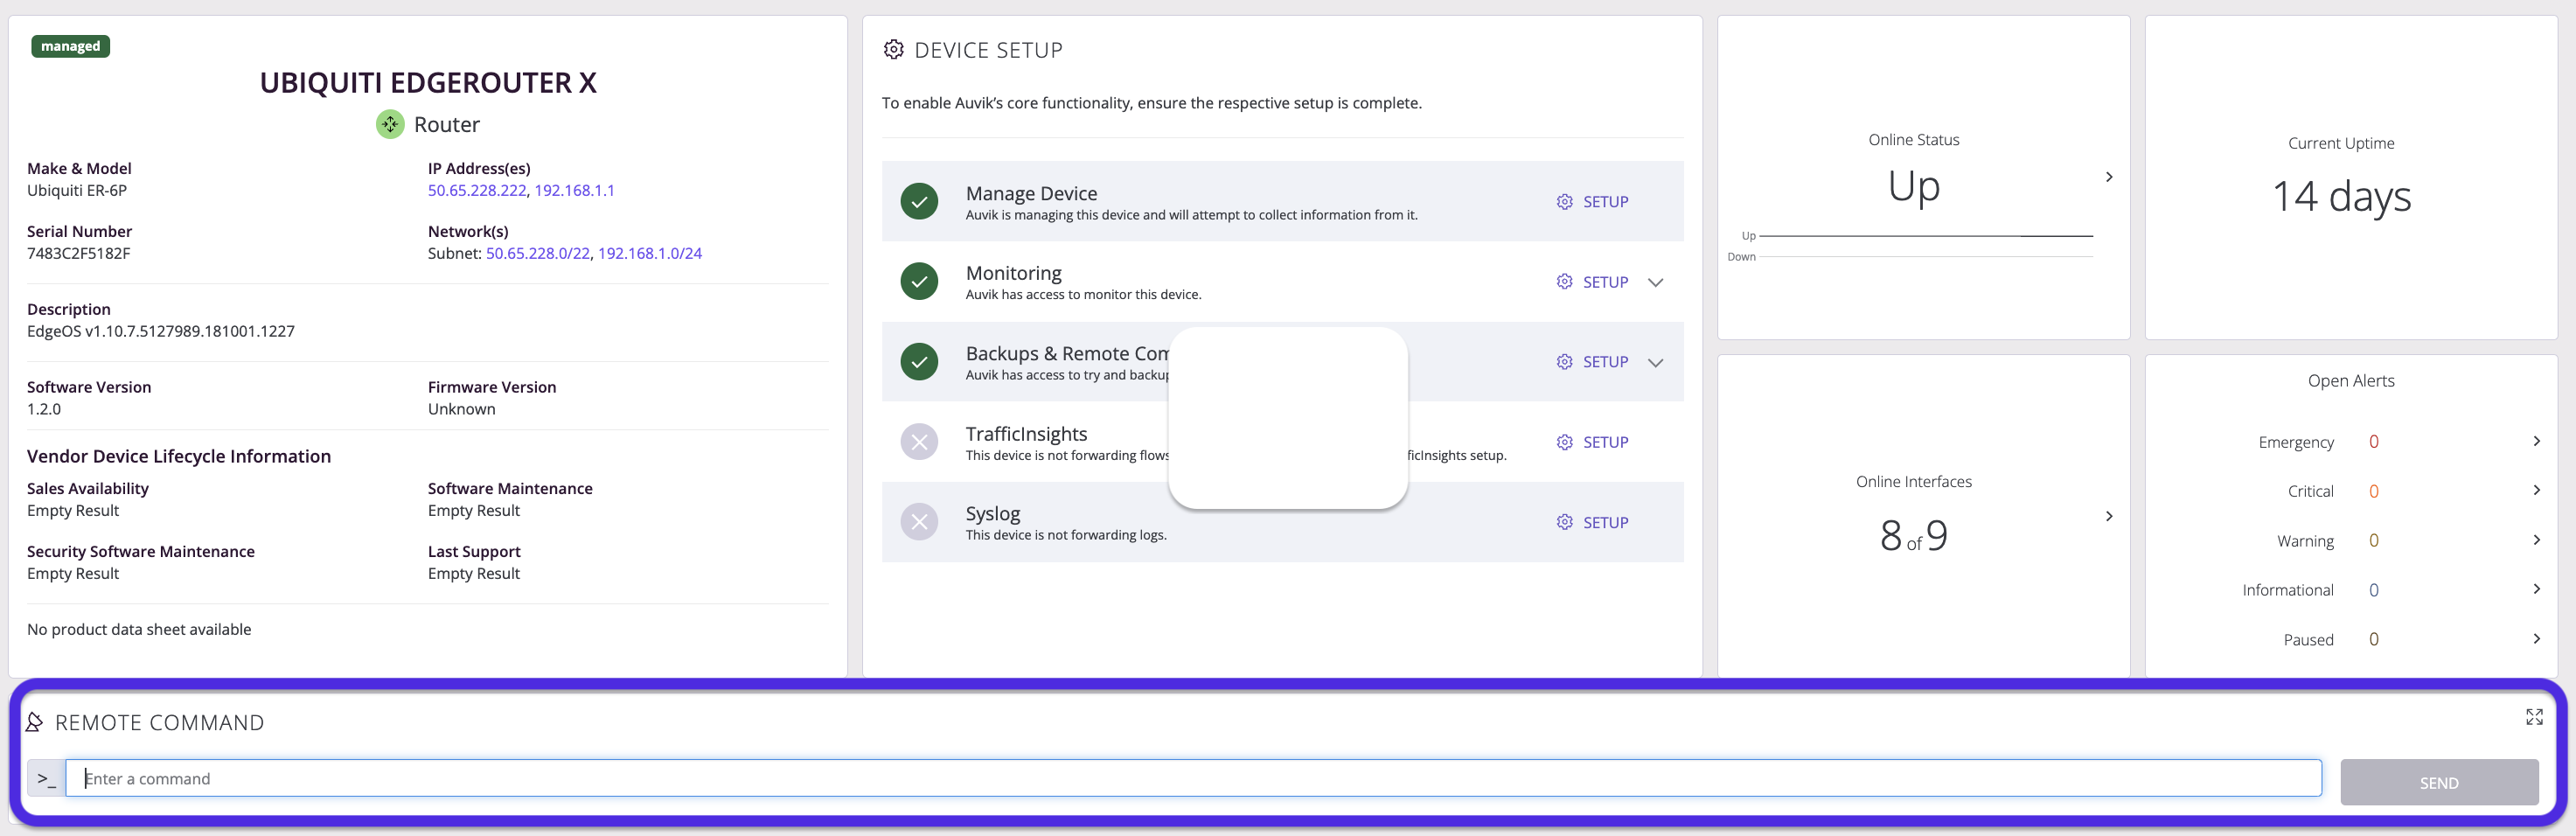Click the online status Up/Down timeline chart
The height and width of the screenshot is (836, 2576).
[1910, 246]
